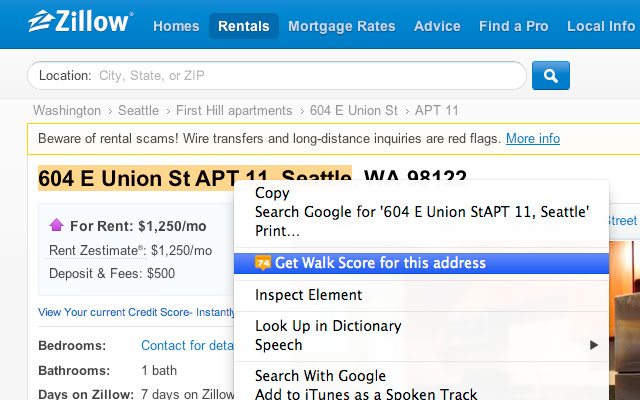Choose Copy from the context menu
Image resolution: width=640 pixels, height=400 pixels.
421,193
